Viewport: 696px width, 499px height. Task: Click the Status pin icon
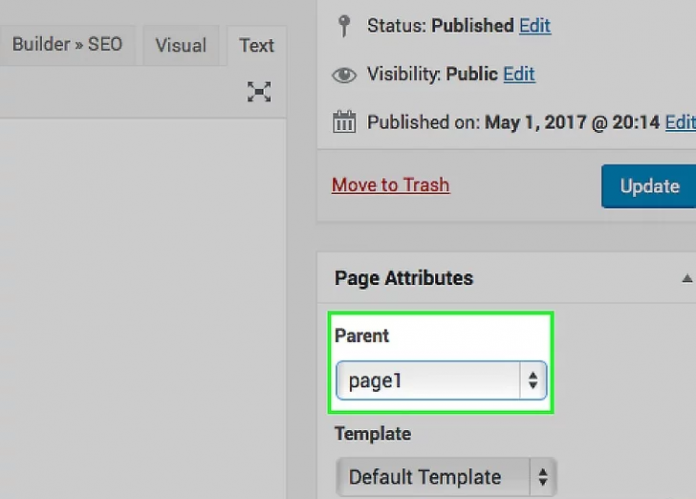344,25
